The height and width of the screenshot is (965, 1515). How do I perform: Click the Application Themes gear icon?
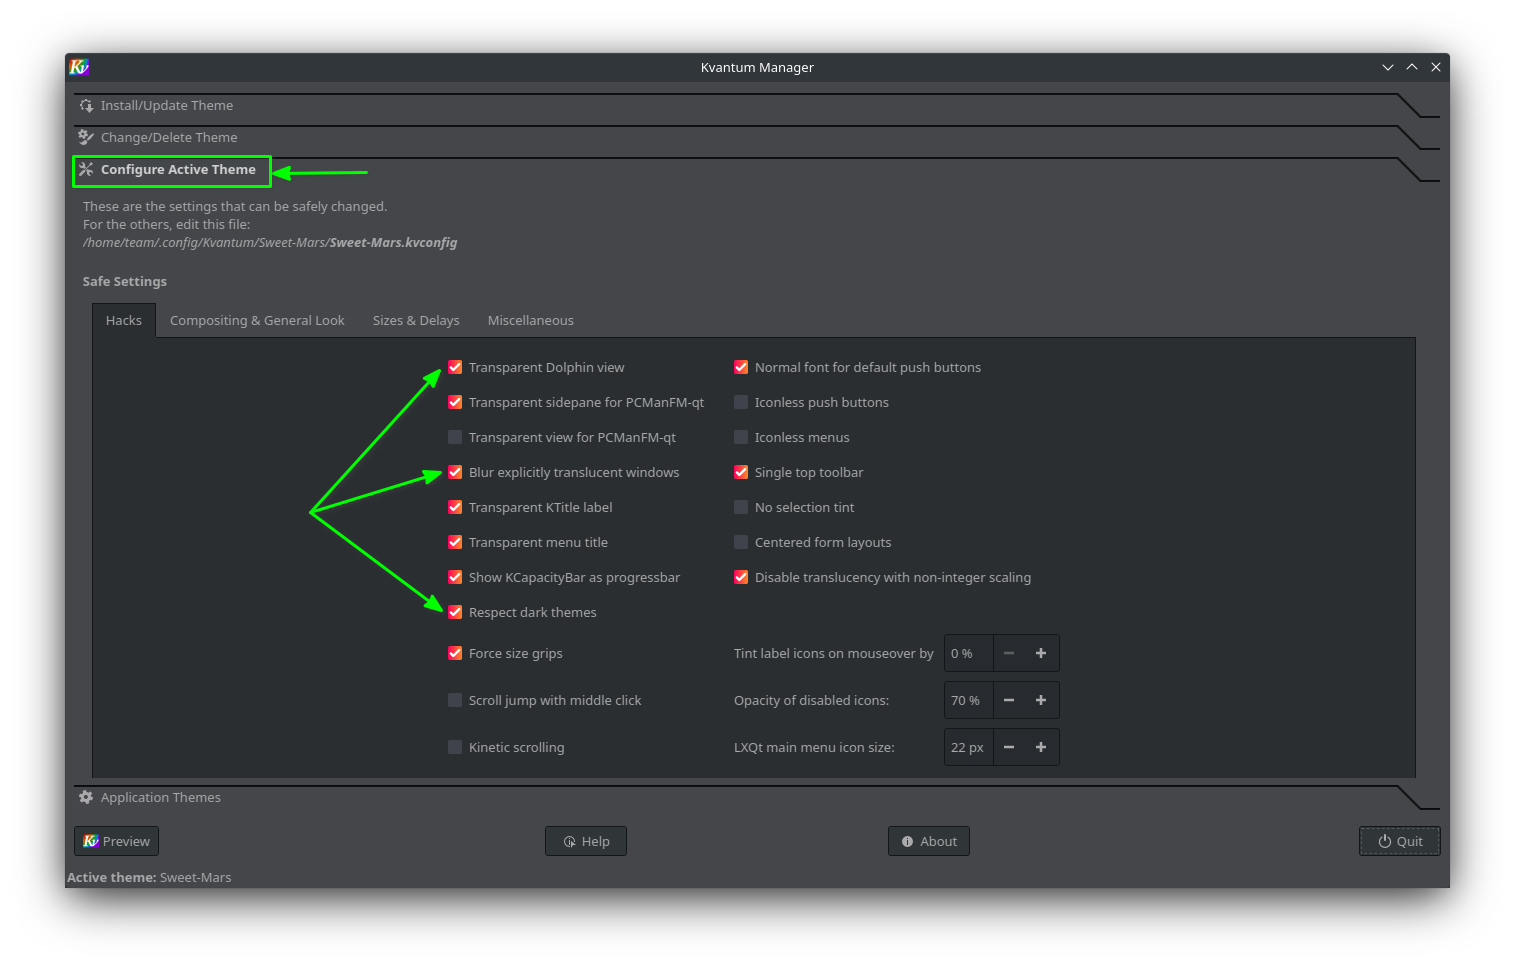point(86,797)
